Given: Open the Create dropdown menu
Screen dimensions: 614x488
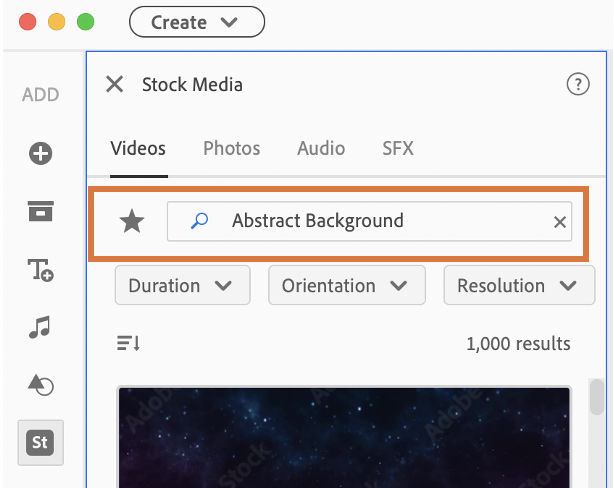Looking at the screenshot, I should [x=197, y=22].
